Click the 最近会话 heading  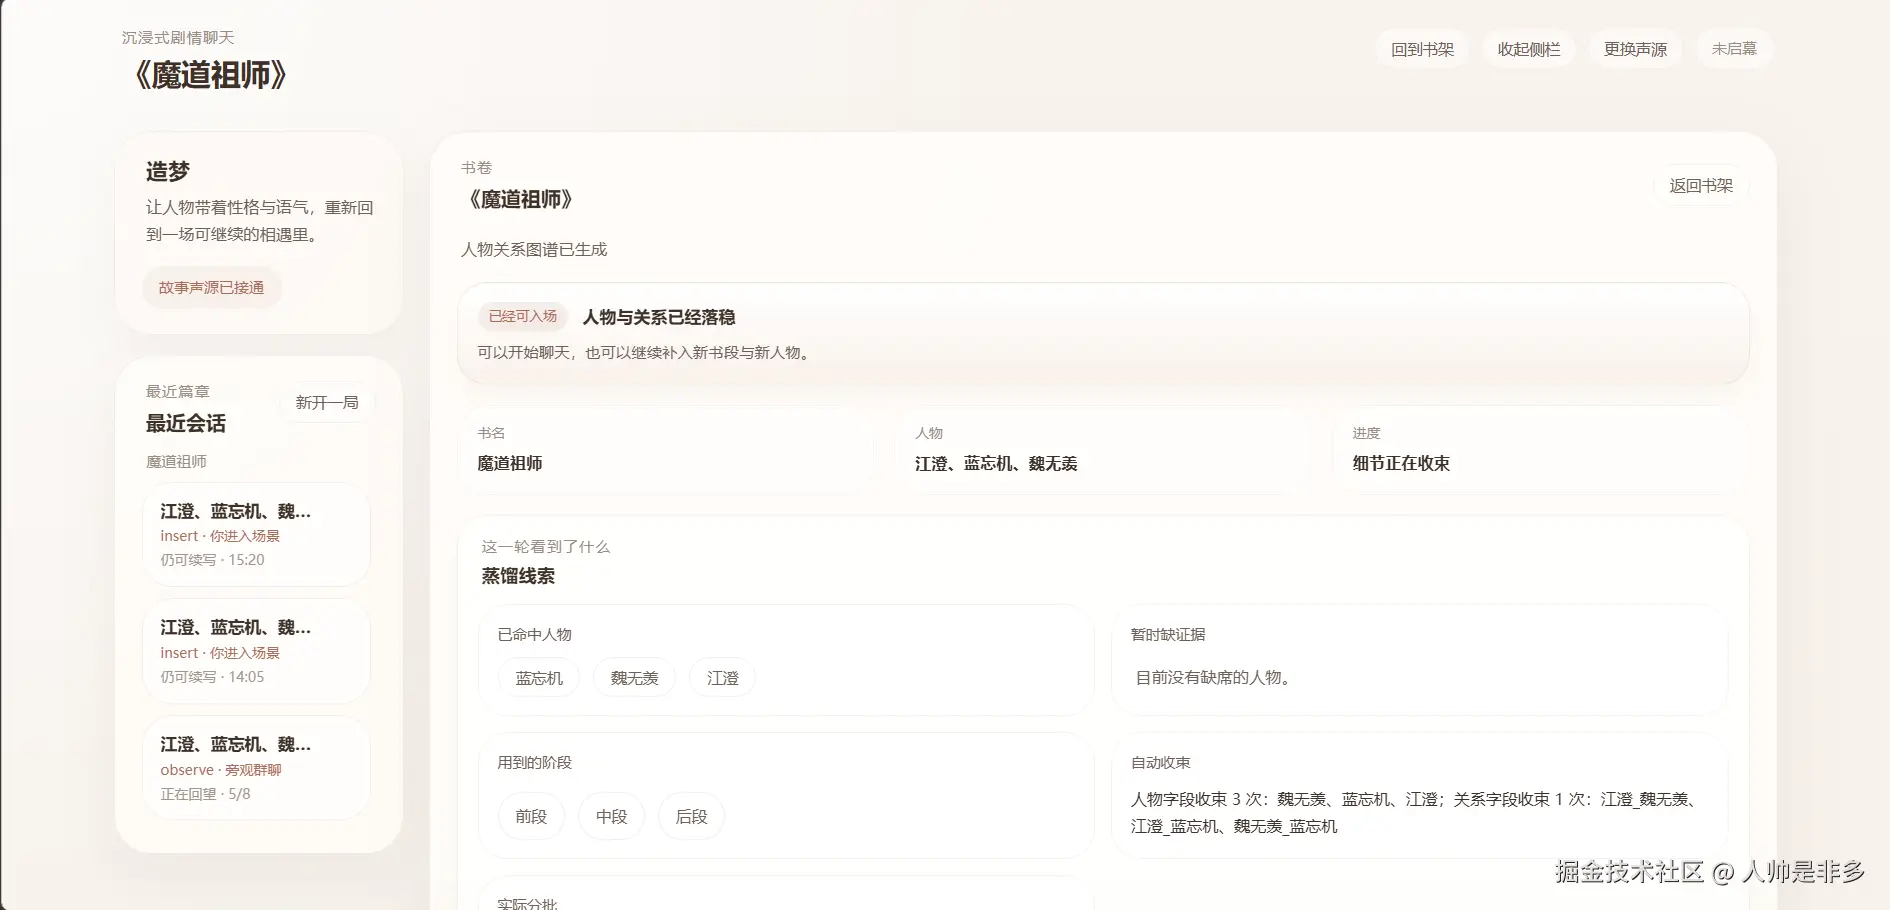[186, 424]
